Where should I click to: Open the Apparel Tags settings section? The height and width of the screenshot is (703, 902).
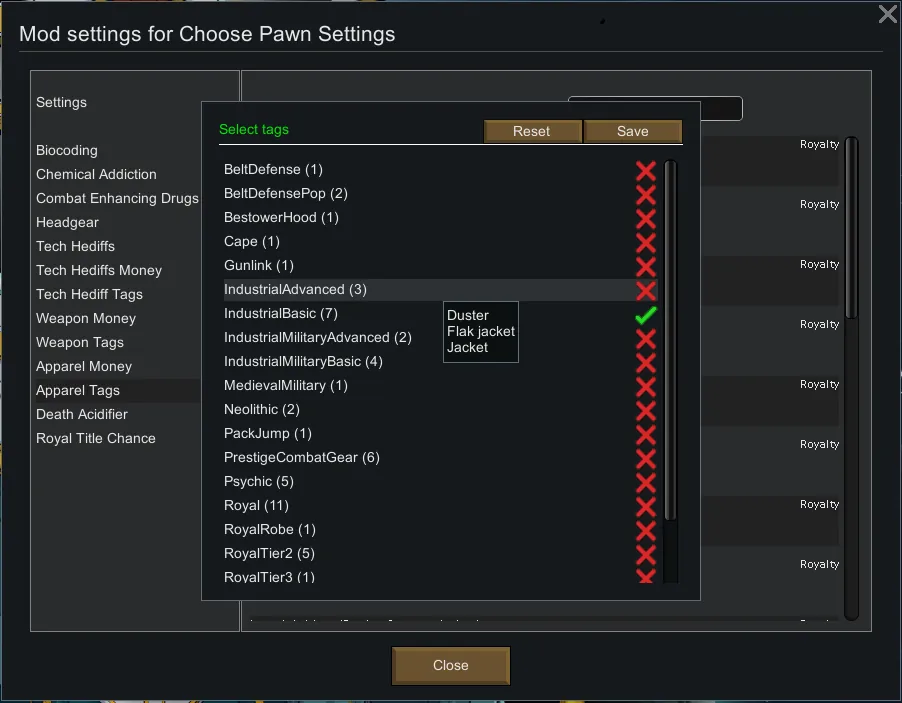coord(78,390)
